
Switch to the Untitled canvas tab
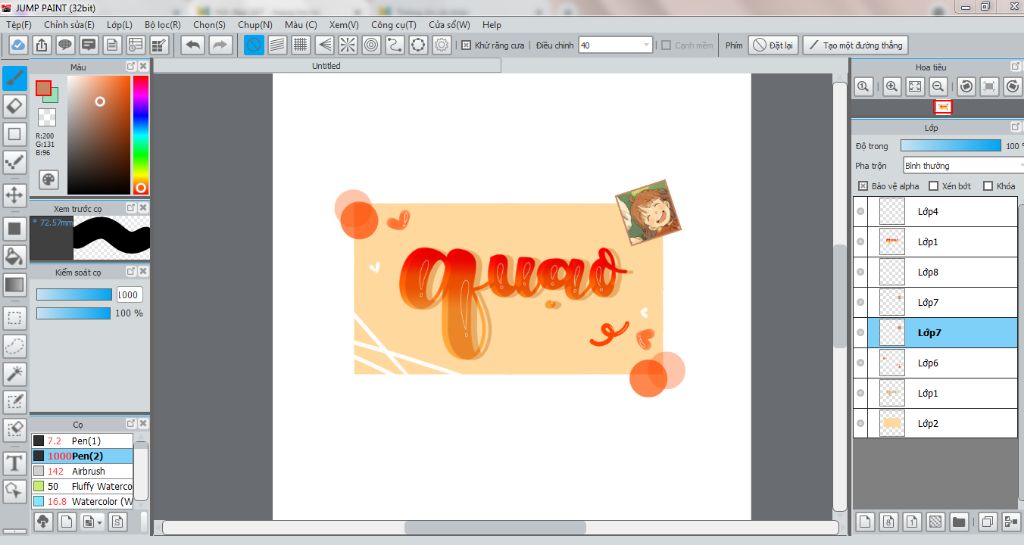pyautogui.click(x=327, y=66)
